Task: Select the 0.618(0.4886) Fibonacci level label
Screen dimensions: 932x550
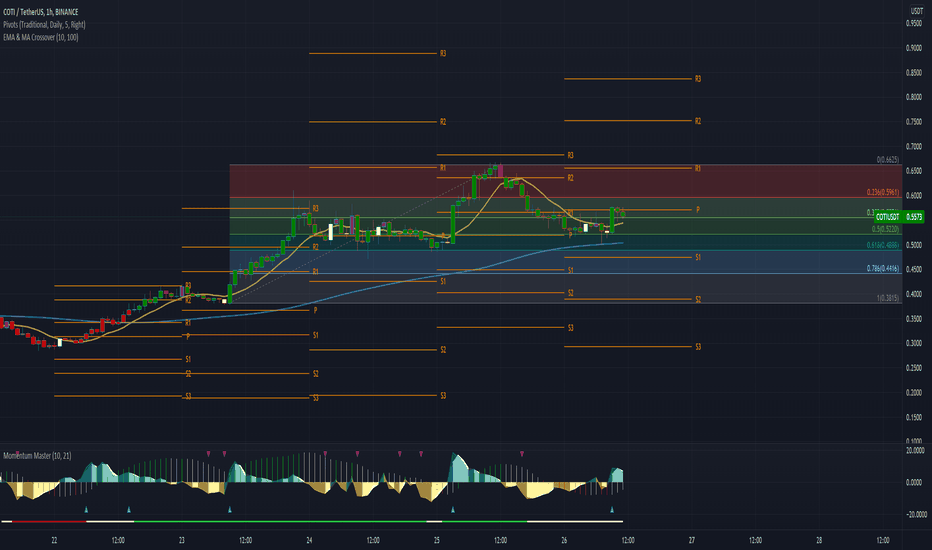Action: click(x=883, y=245)
